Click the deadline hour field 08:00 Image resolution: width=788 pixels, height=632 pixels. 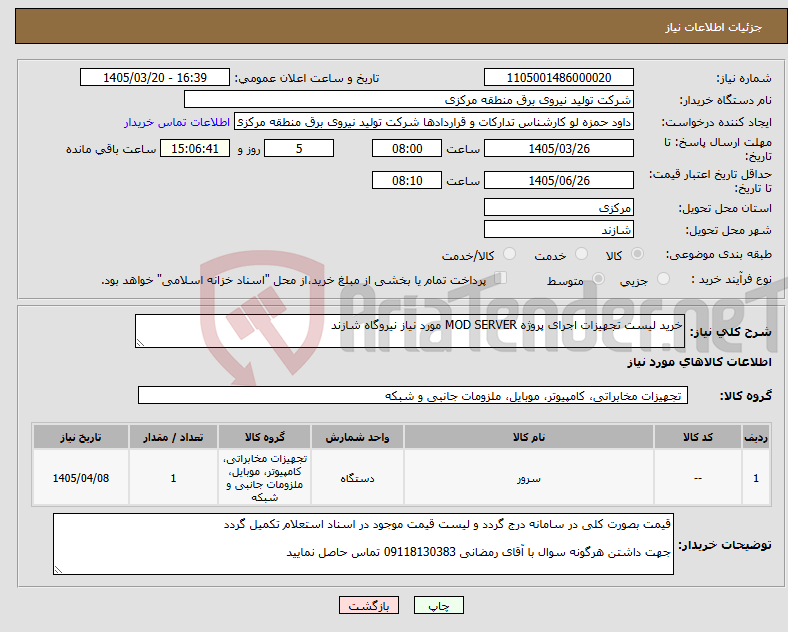(x=407, y=148)
